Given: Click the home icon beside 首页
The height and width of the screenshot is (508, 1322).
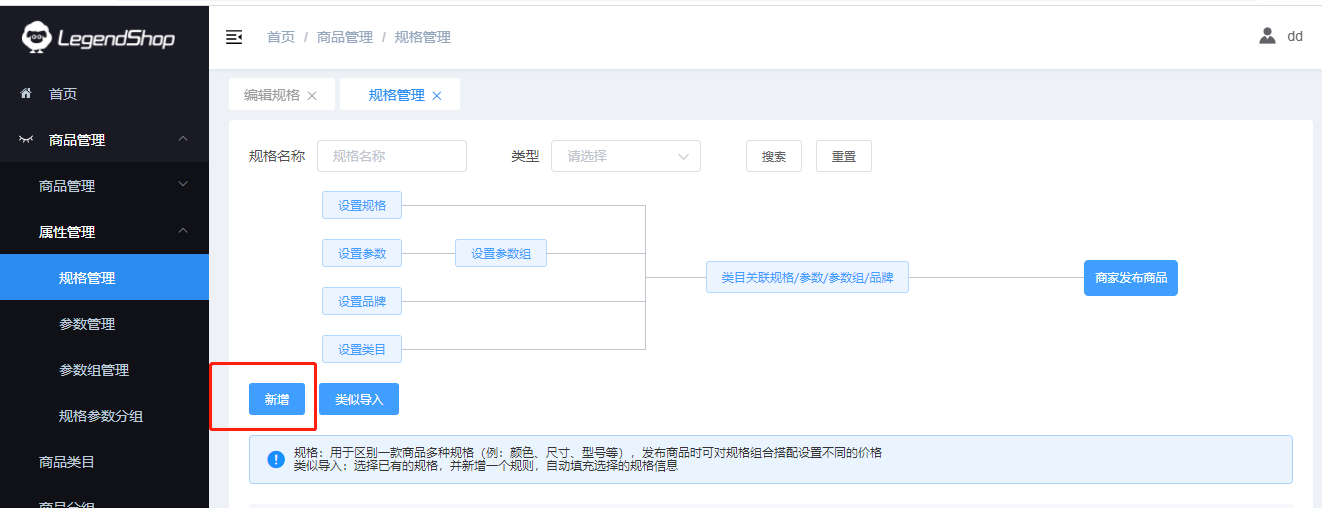Looking at the screenshot, I should [x=26, y=93].
